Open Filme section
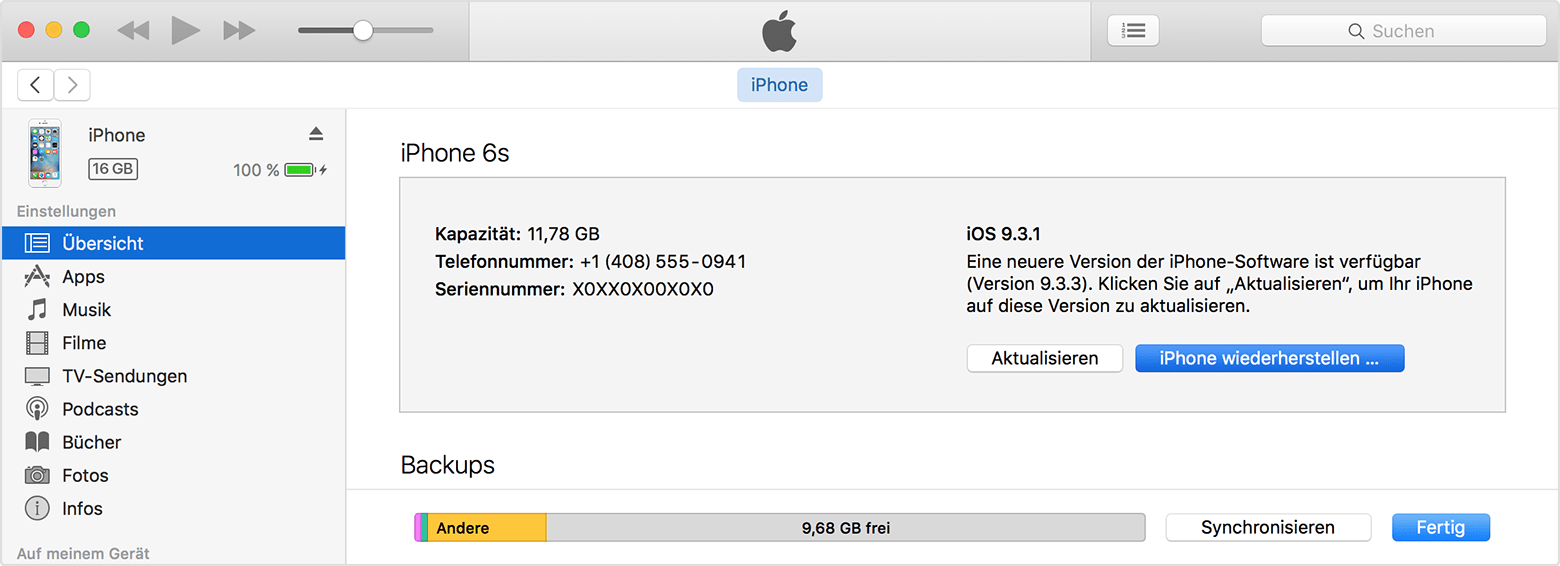This screenshot has width=1560, height=566. coord(84,343)
